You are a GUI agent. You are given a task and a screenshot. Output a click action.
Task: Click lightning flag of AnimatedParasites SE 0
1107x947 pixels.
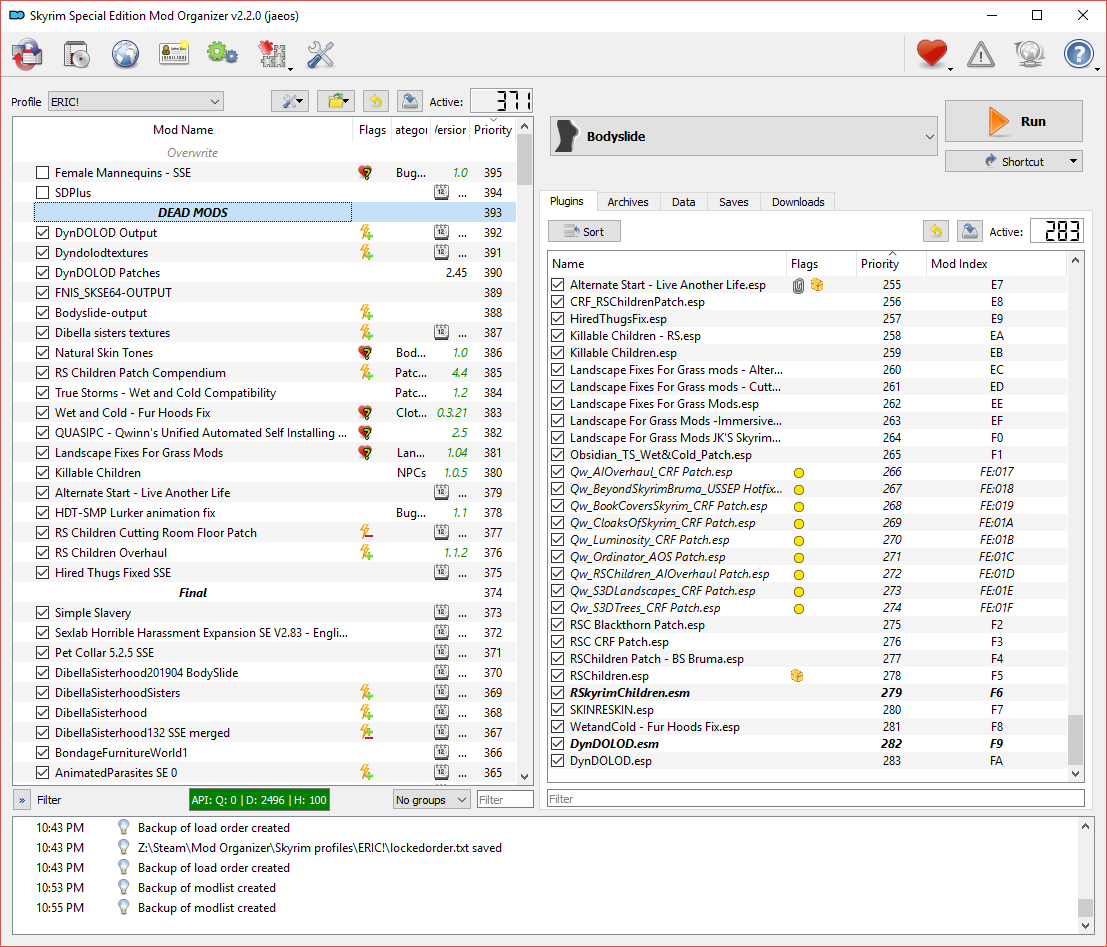tap(366, 773)
